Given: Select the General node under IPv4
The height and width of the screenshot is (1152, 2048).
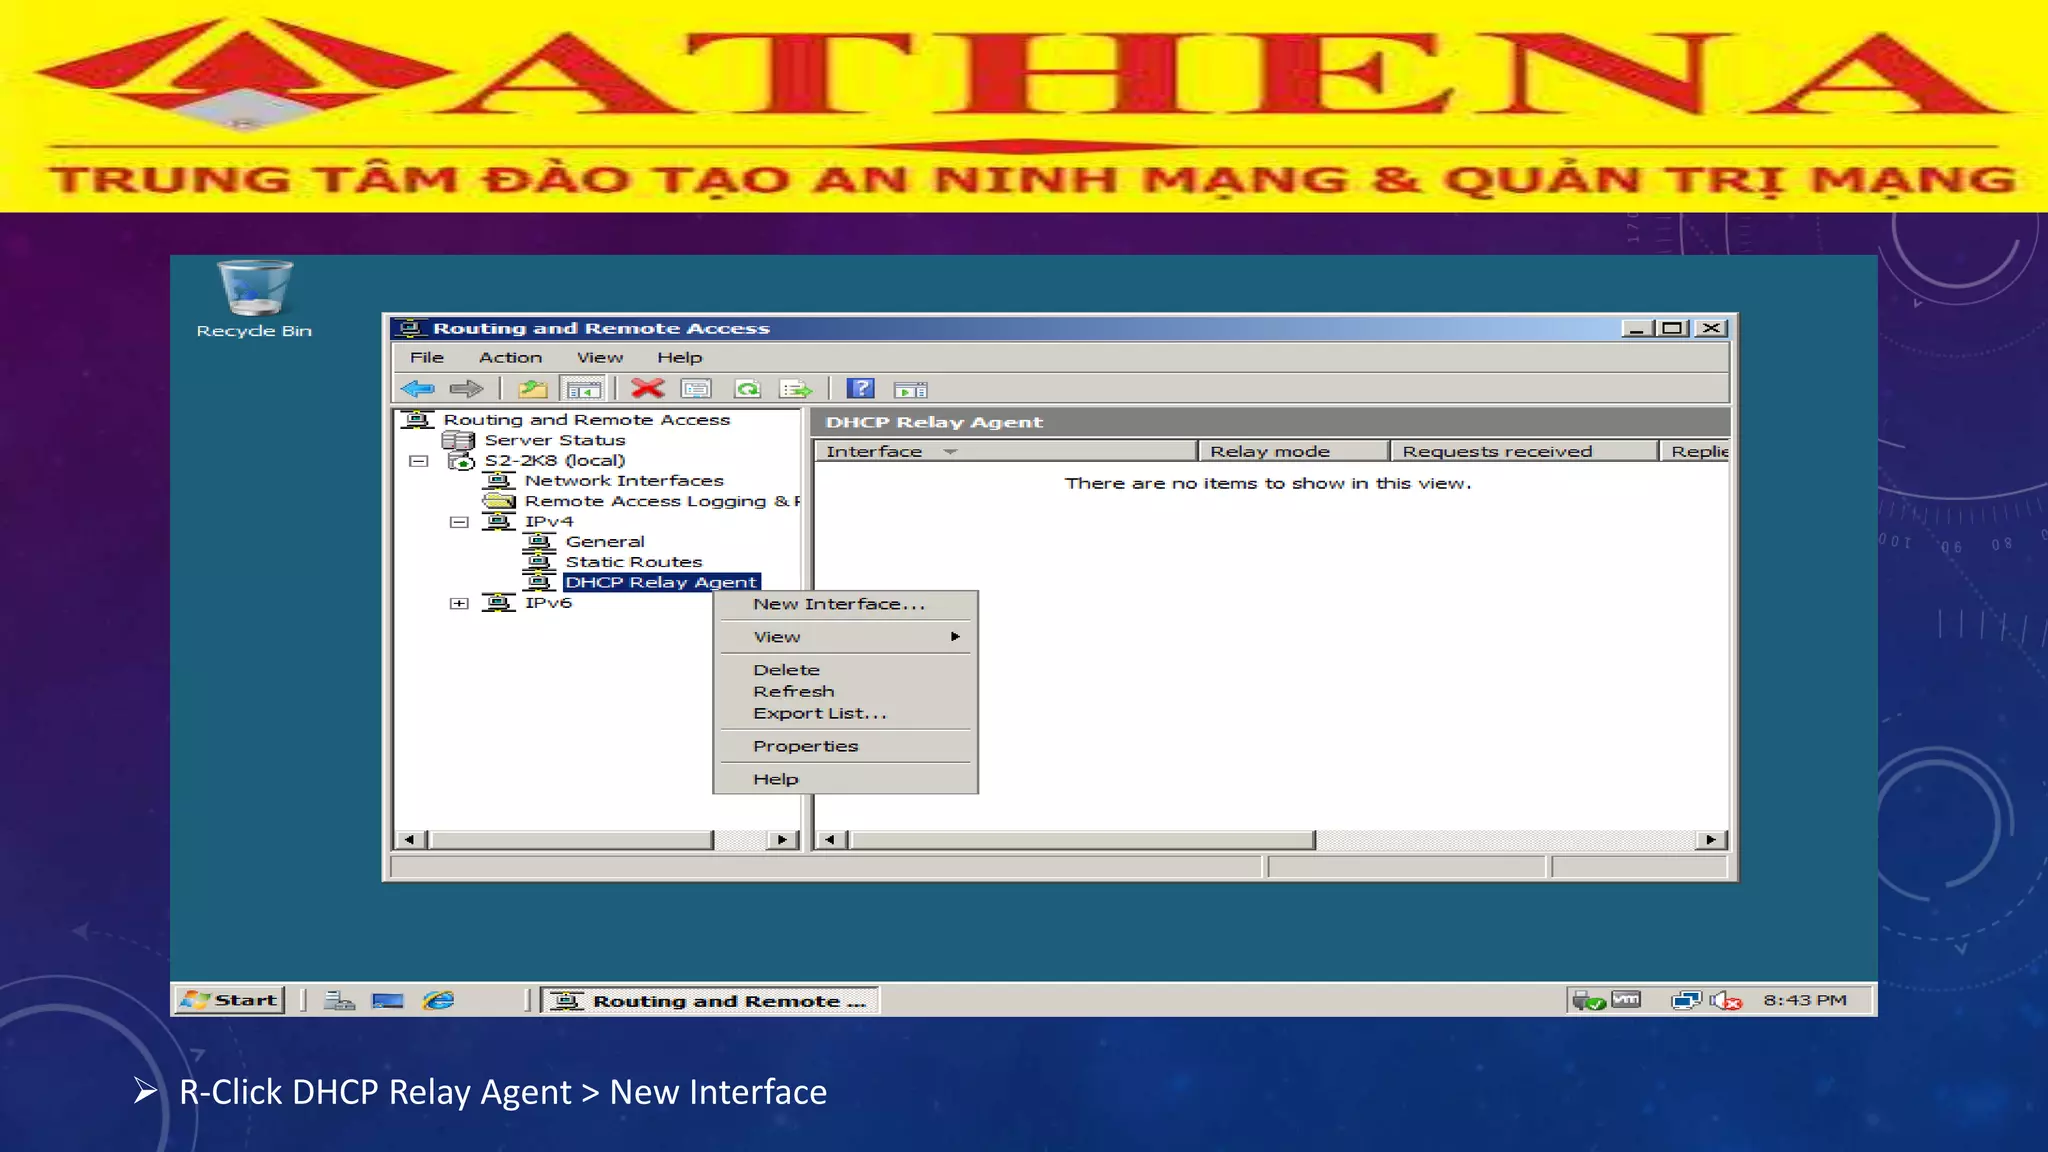Looking at the screenshot, I should 605,542.
